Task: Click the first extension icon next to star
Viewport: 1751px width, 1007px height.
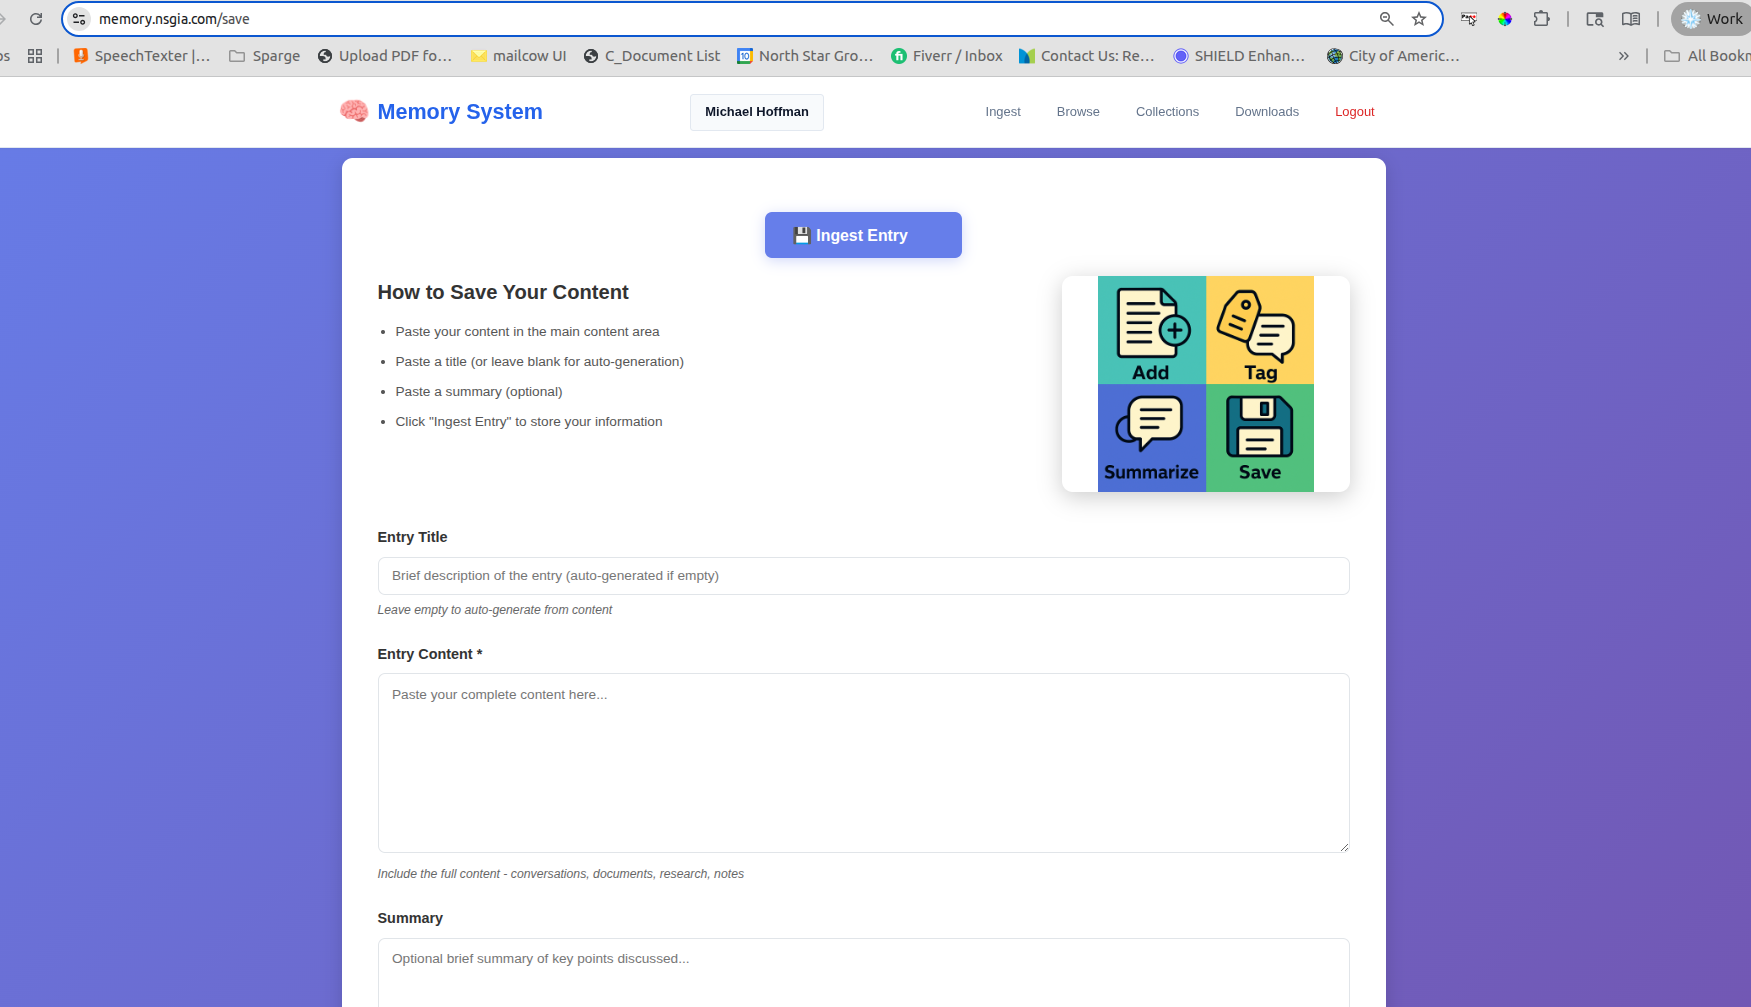Action: coord(1469,19)
